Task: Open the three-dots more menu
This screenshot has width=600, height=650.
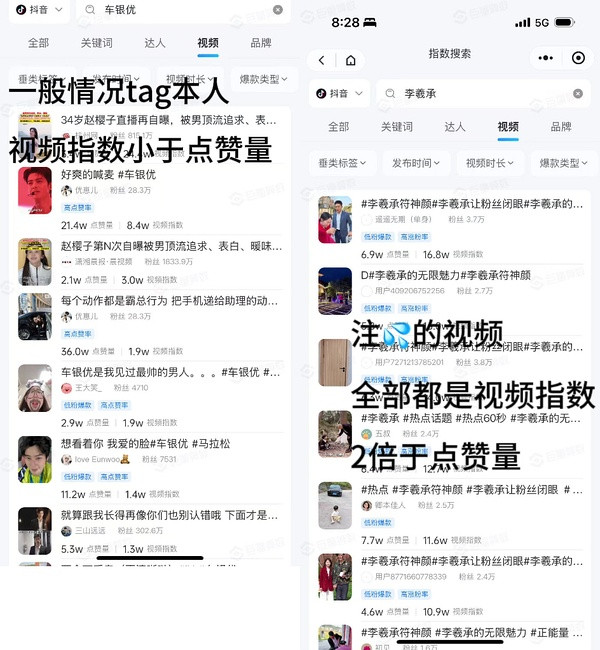Action: (x=545, y=58)
